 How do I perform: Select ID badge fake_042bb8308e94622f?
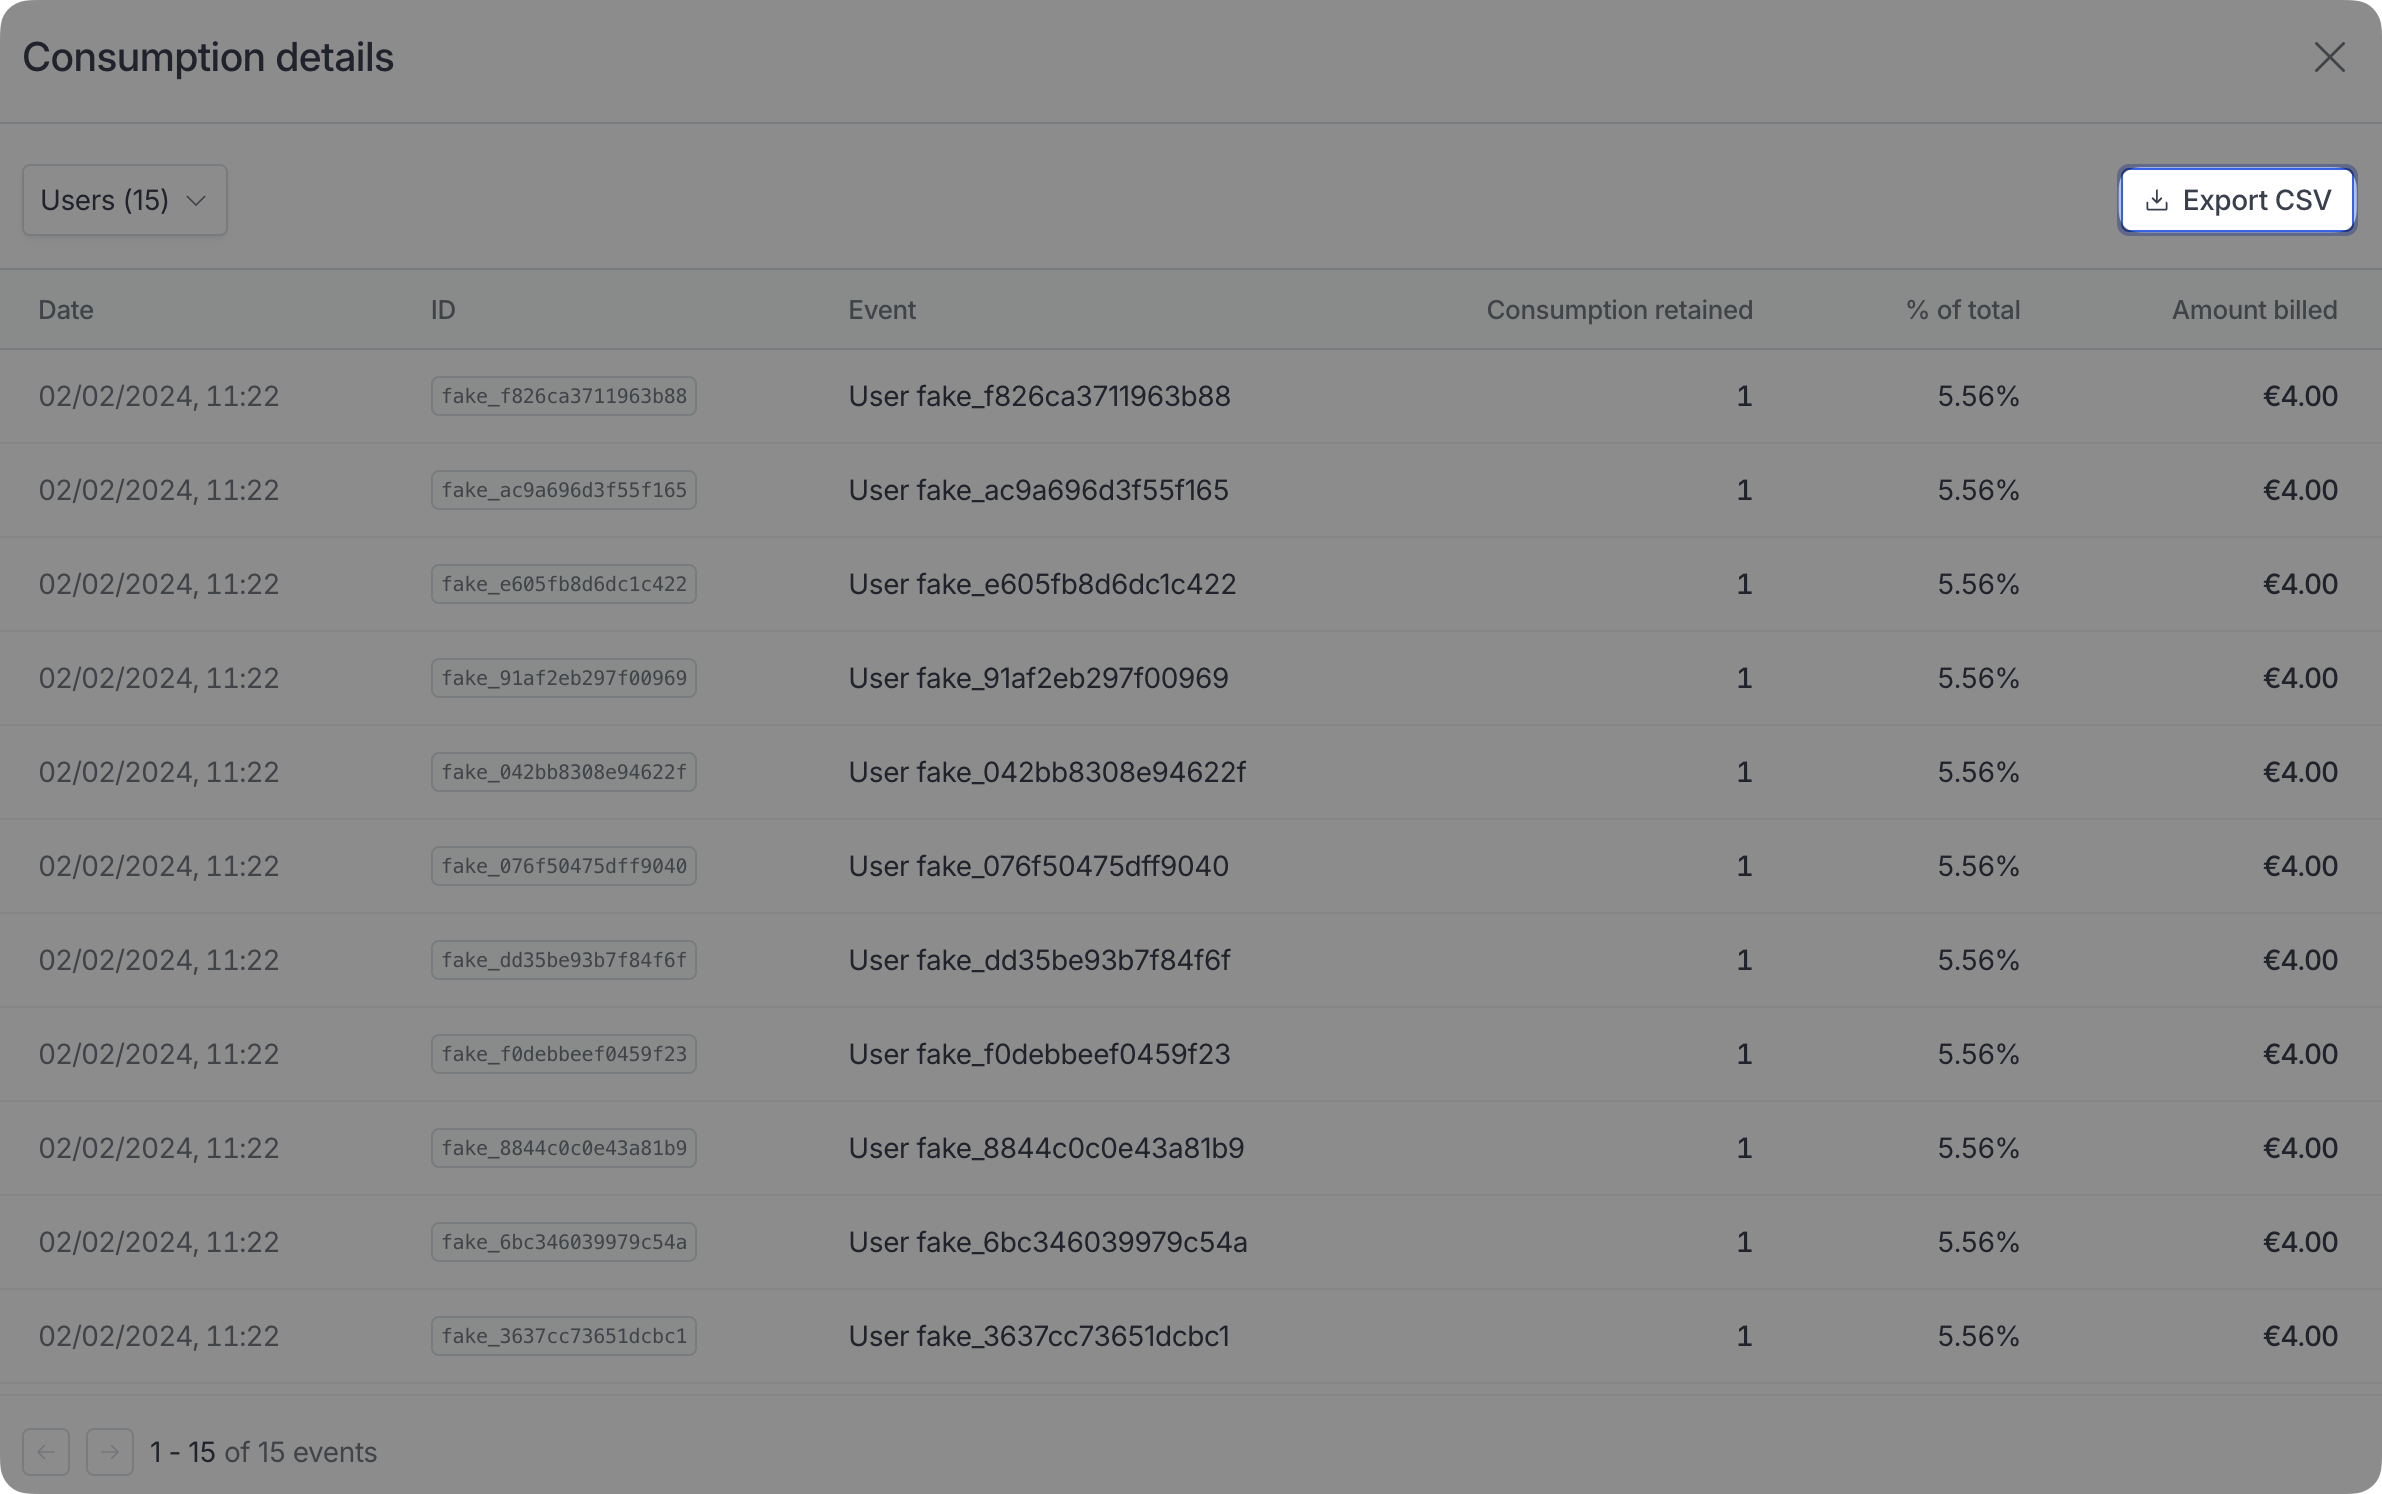[x=564, y=772]
